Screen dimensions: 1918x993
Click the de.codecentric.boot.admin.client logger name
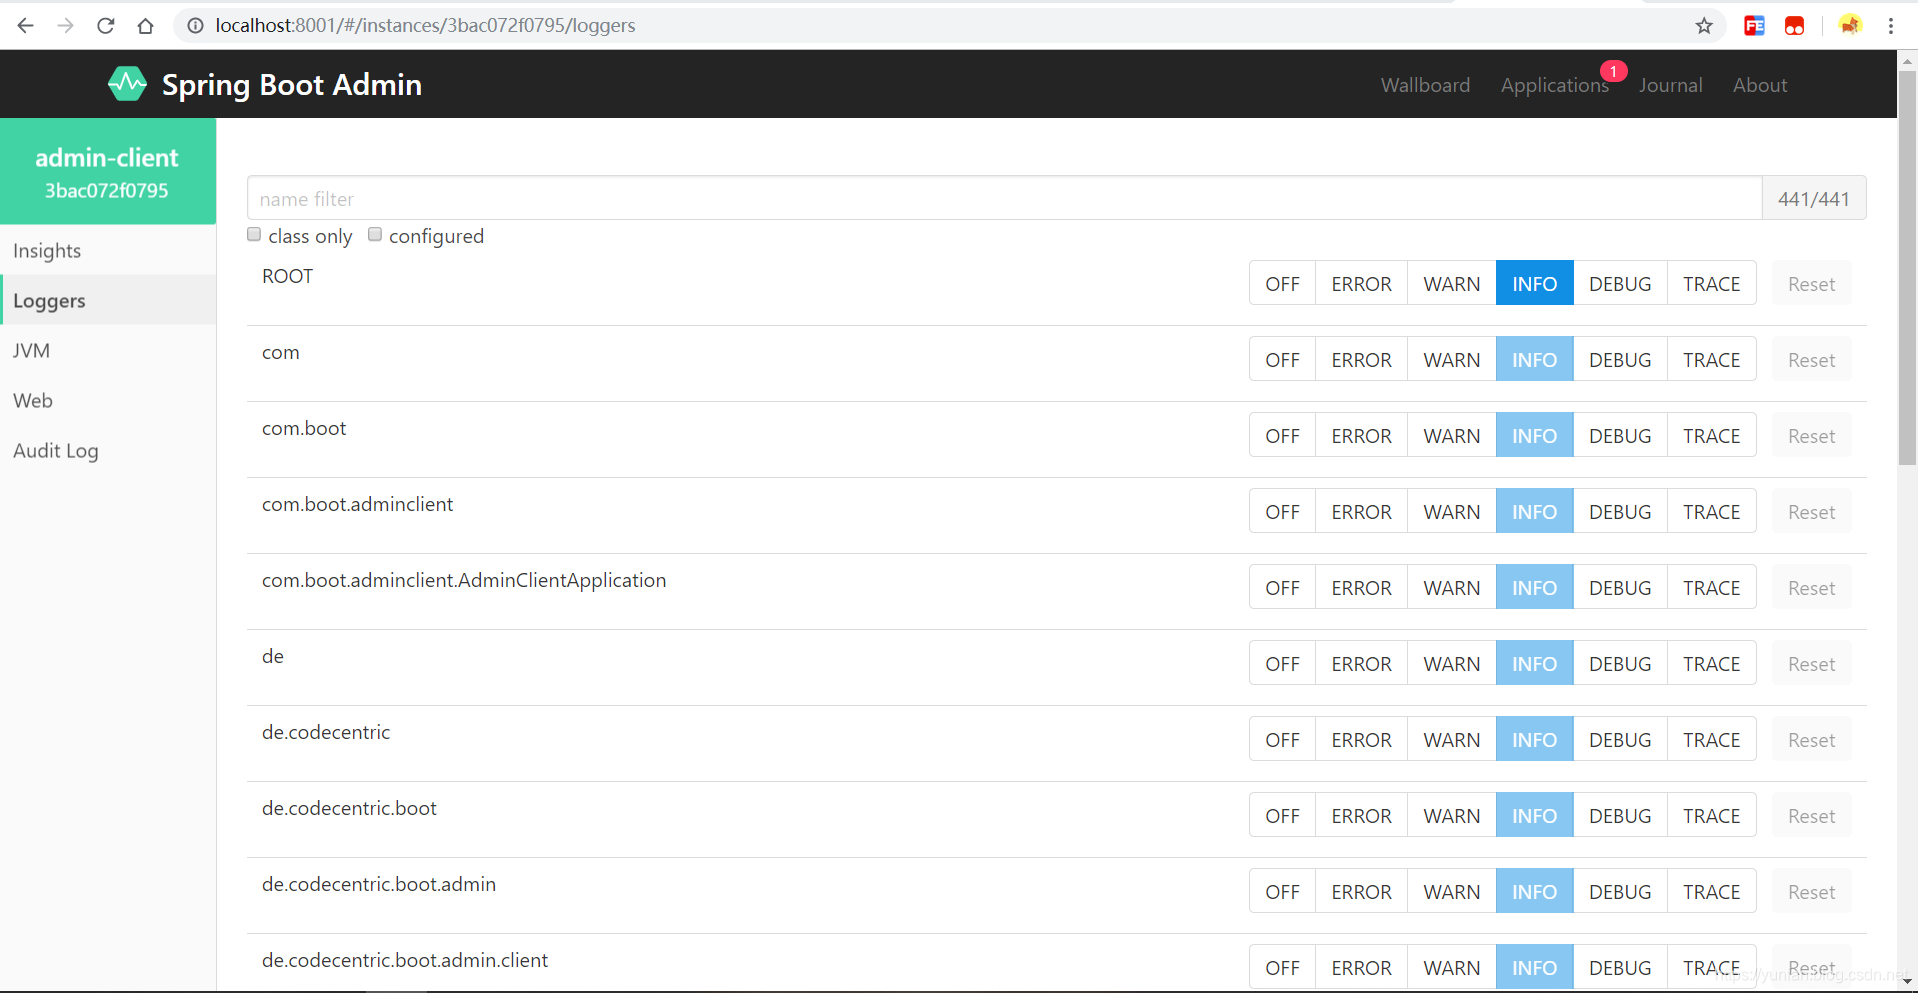(405, 960)
